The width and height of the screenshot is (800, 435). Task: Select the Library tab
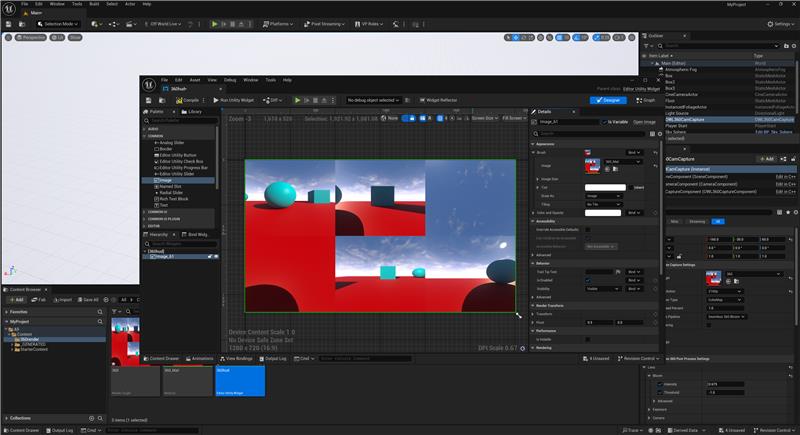click(x=192, y=112)
